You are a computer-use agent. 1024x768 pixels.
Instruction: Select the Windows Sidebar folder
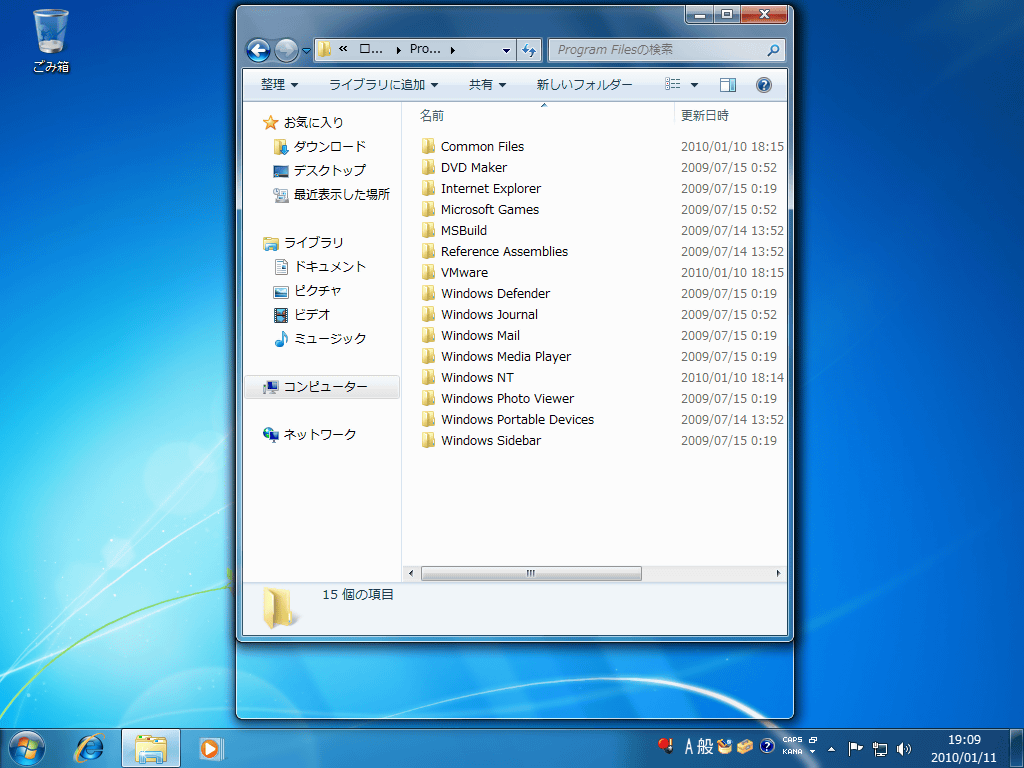coord(481,441)
